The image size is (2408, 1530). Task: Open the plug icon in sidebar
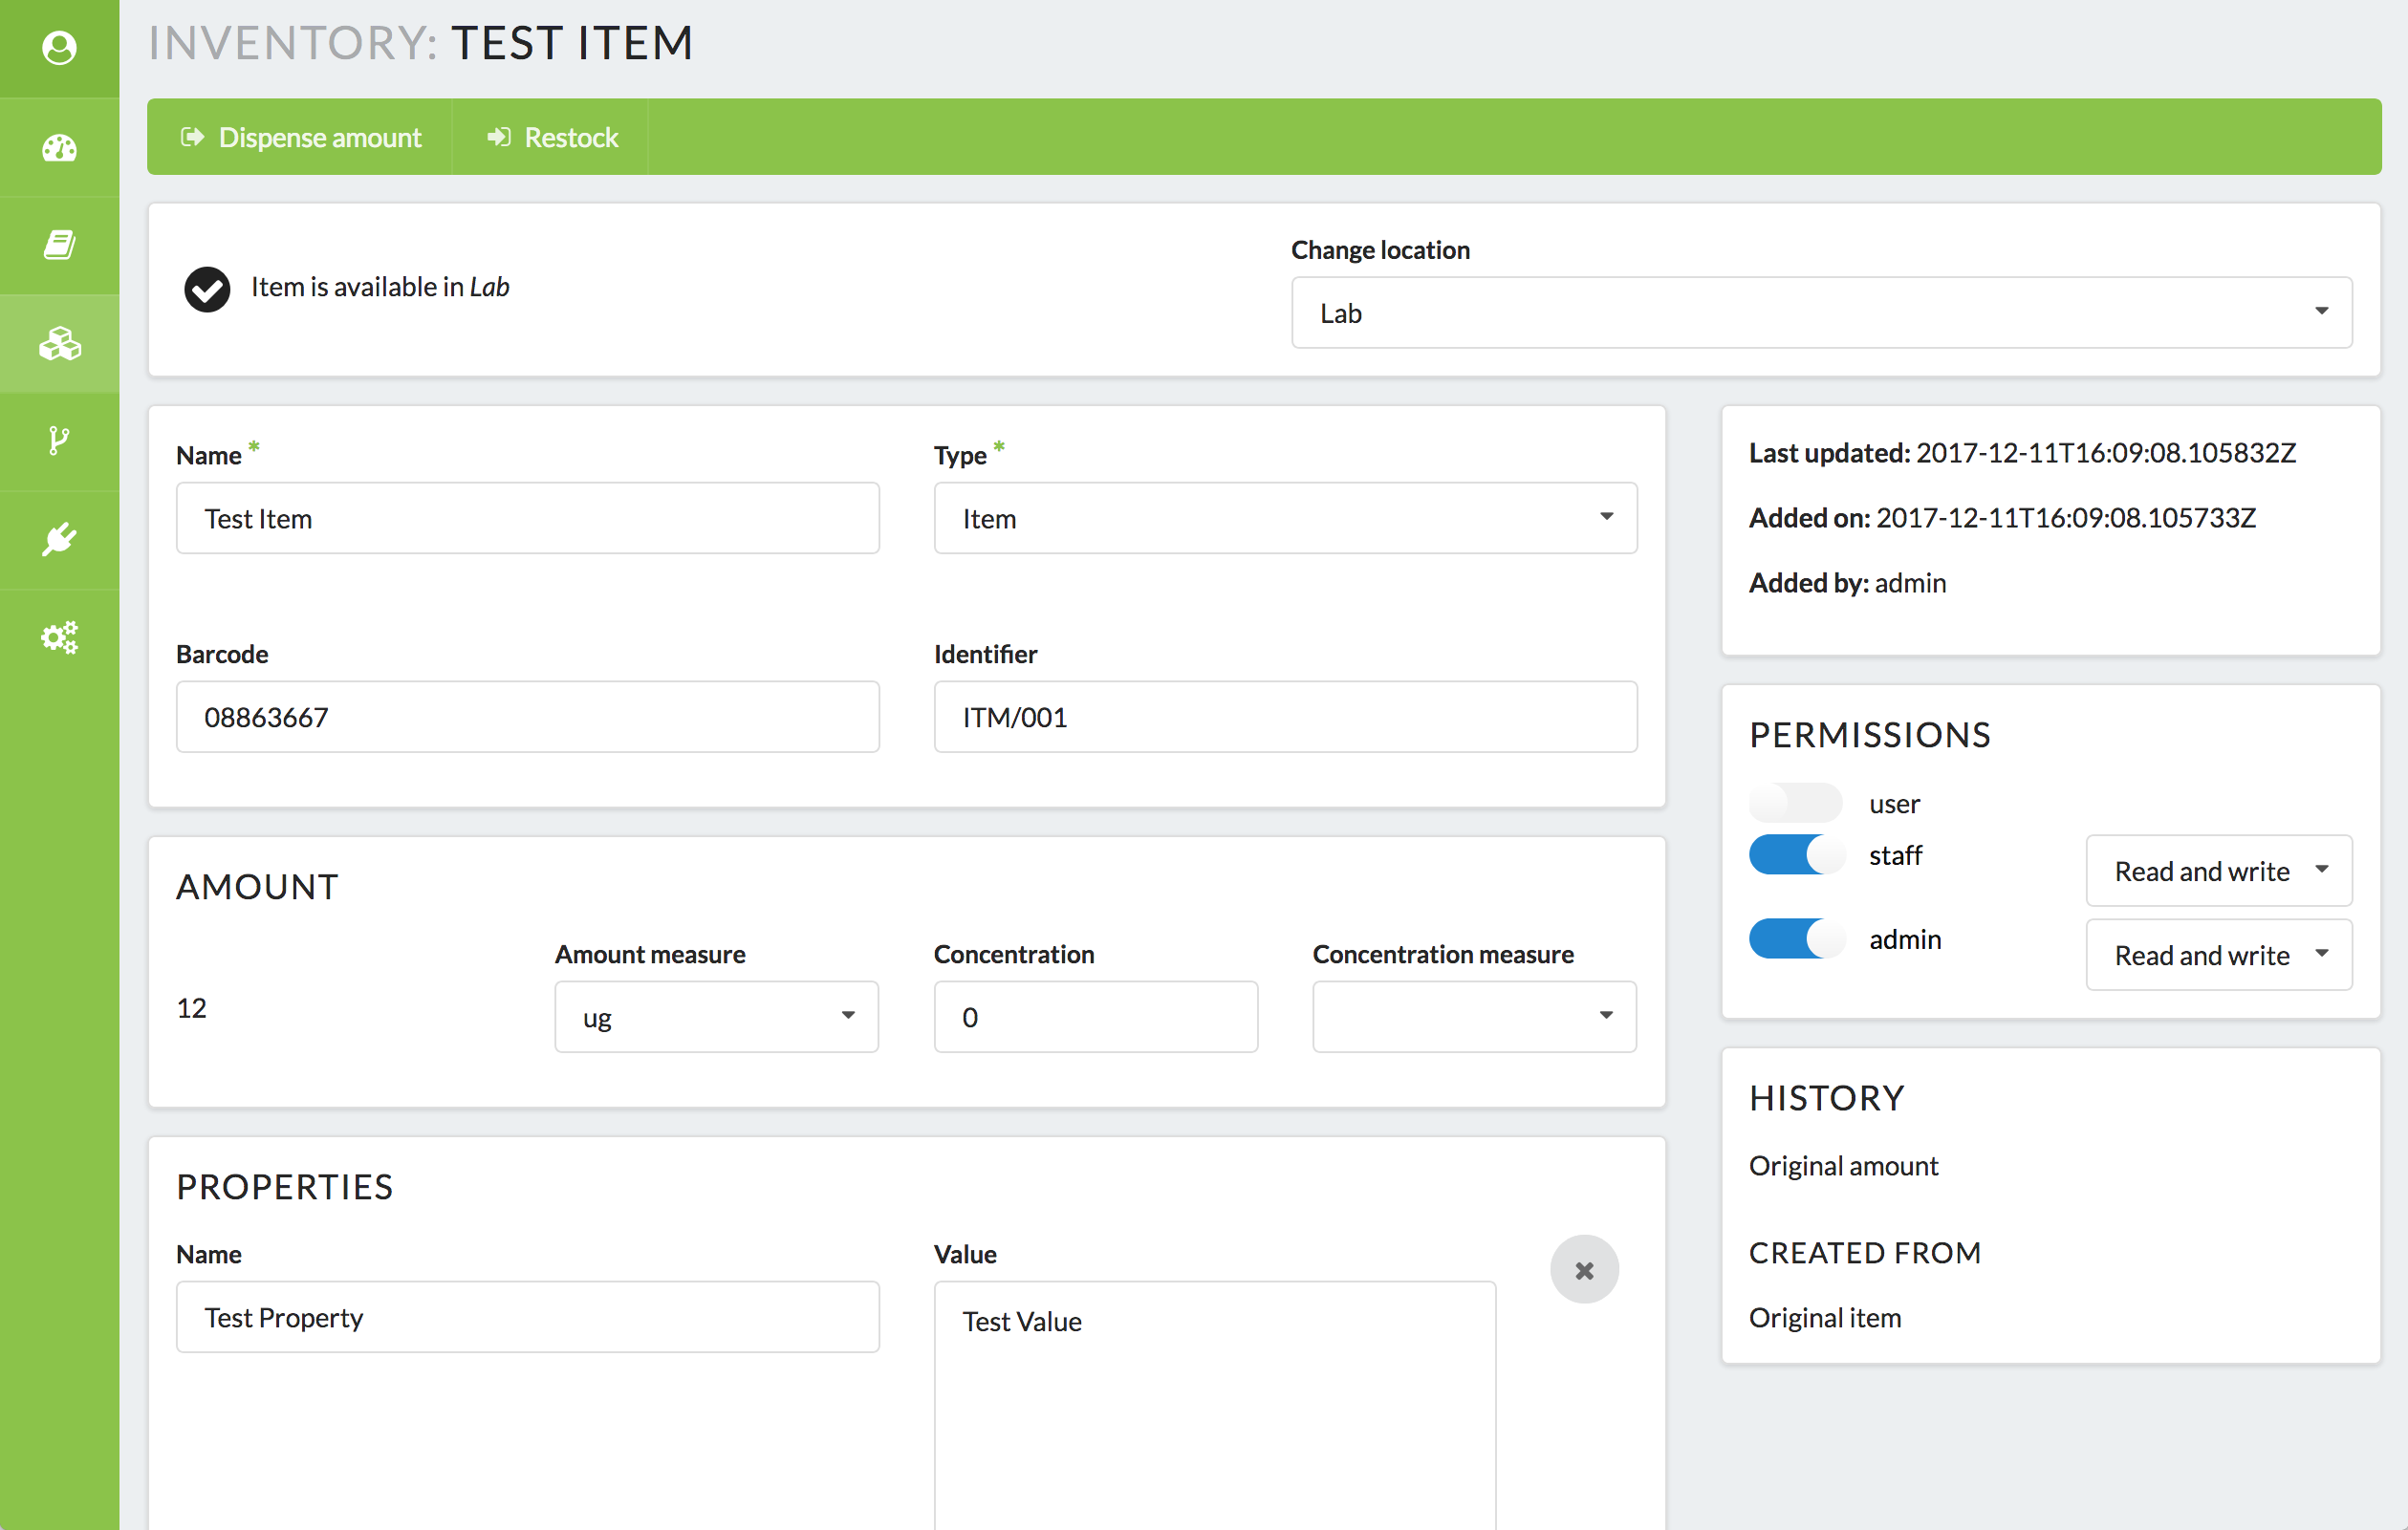(x=59, y=539)
